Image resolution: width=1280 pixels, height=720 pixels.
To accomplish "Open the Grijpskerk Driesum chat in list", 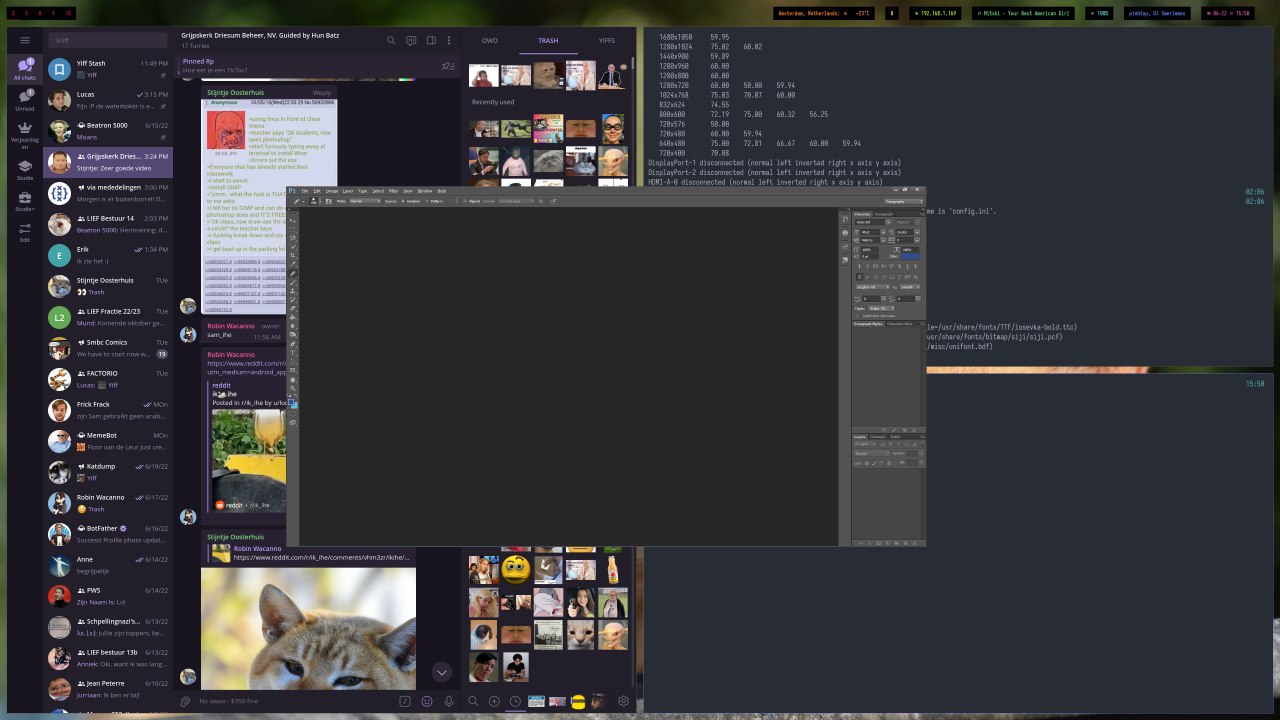I will coord(110,162).
